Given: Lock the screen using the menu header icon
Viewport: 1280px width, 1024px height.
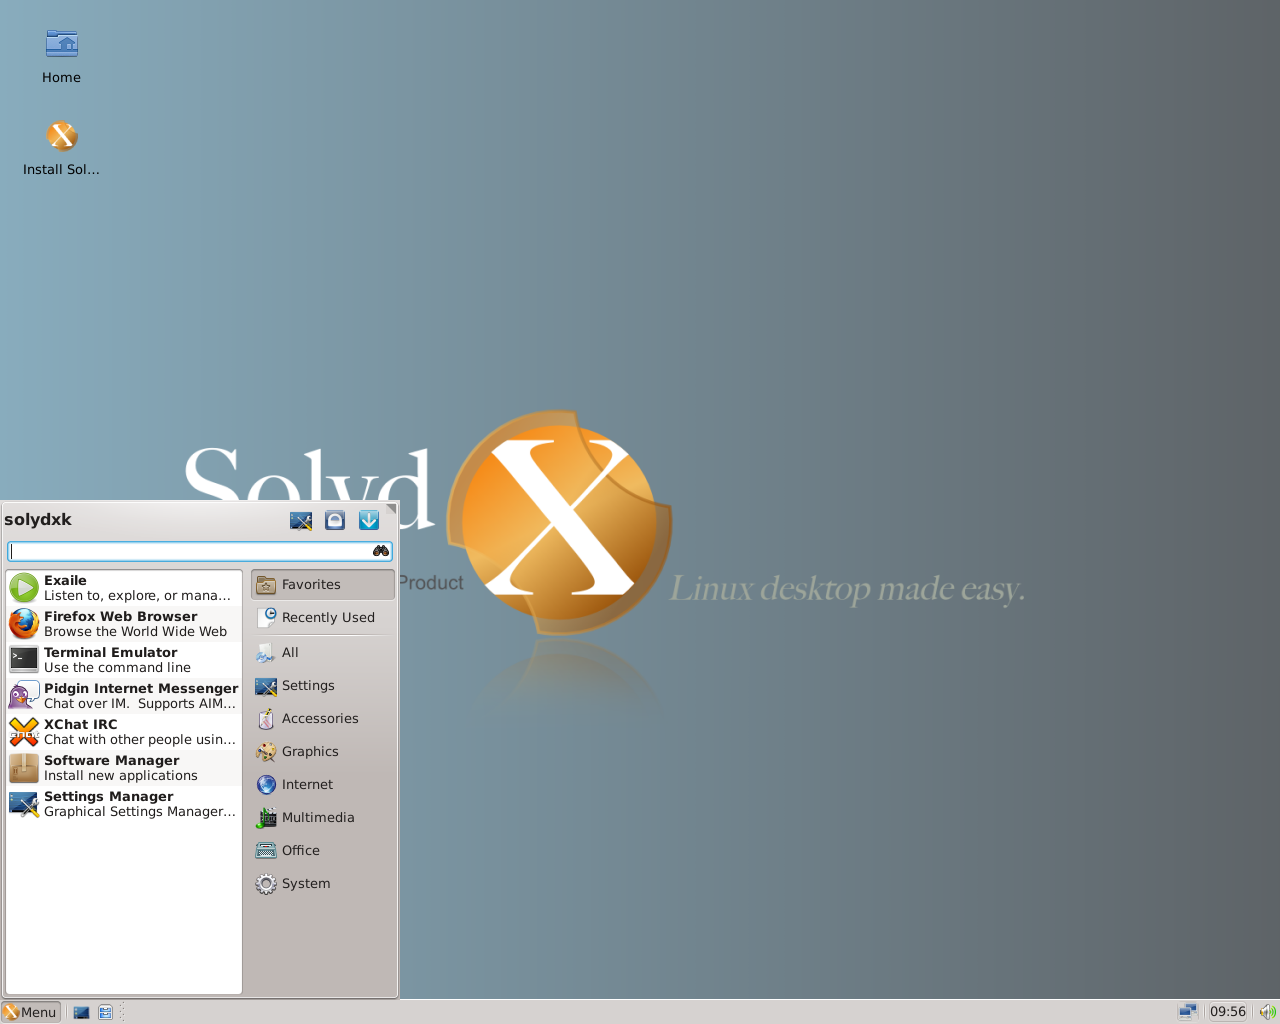Looking at the screenshot, I should [x=335, y=520].
